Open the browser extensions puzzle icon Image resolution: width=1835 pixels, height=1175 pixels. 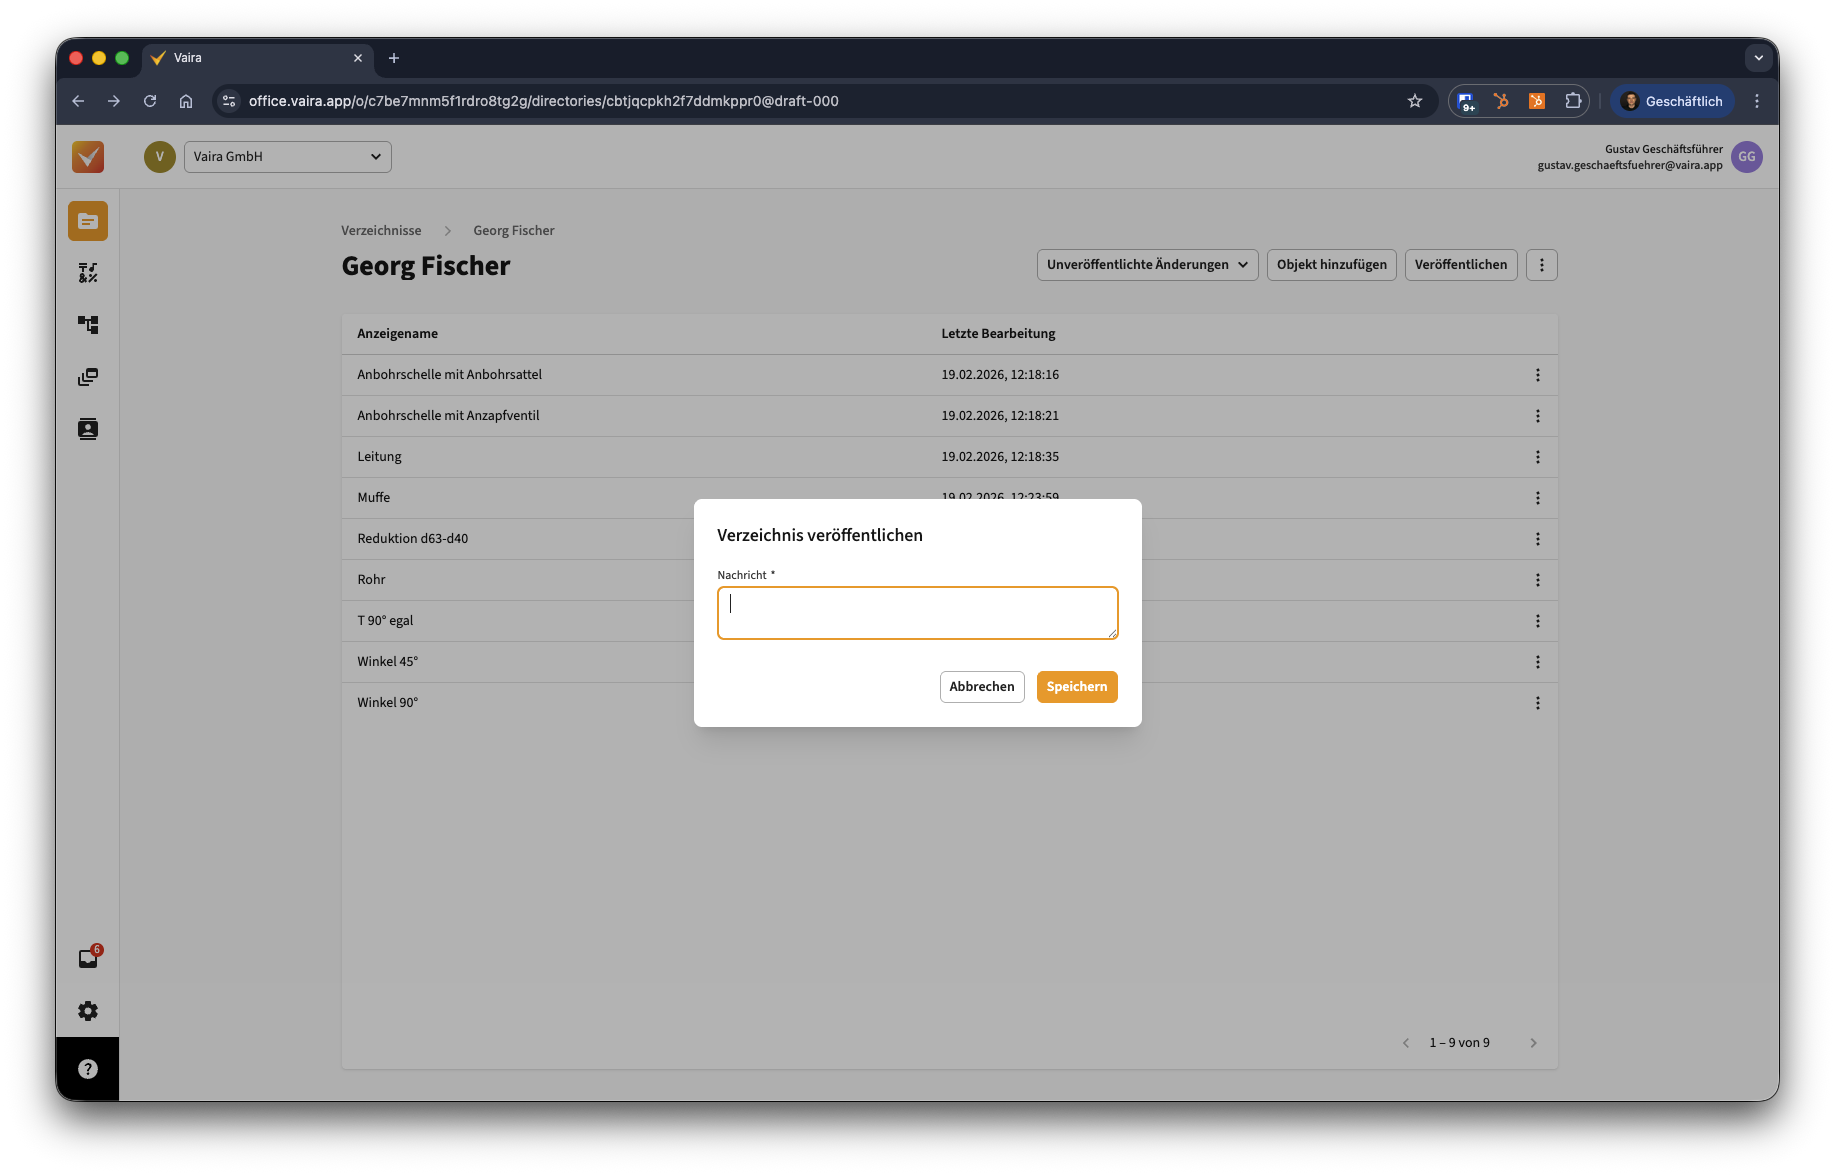click(x=1573, y=101)
